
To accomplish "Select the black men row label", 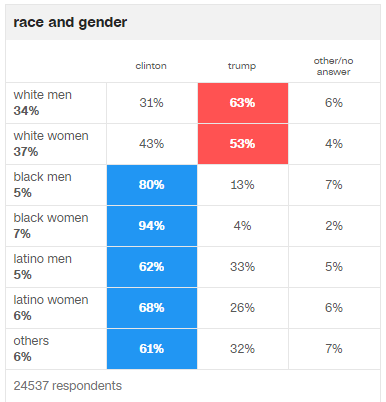I will point(43,177).
